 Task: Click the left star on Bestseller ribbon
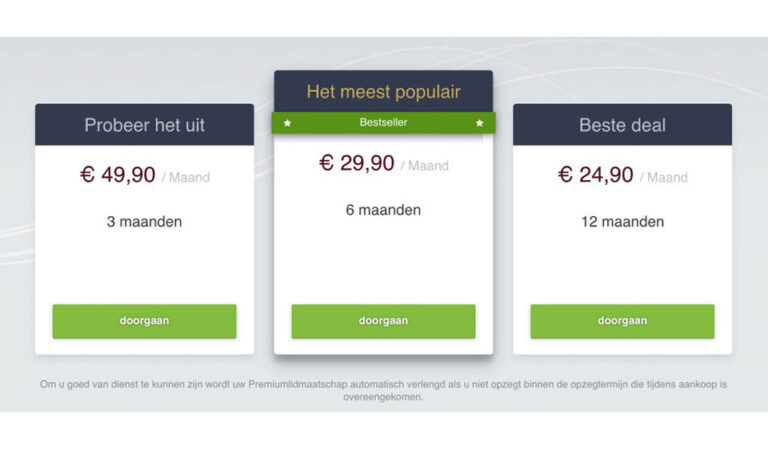[x=288, y=123]
